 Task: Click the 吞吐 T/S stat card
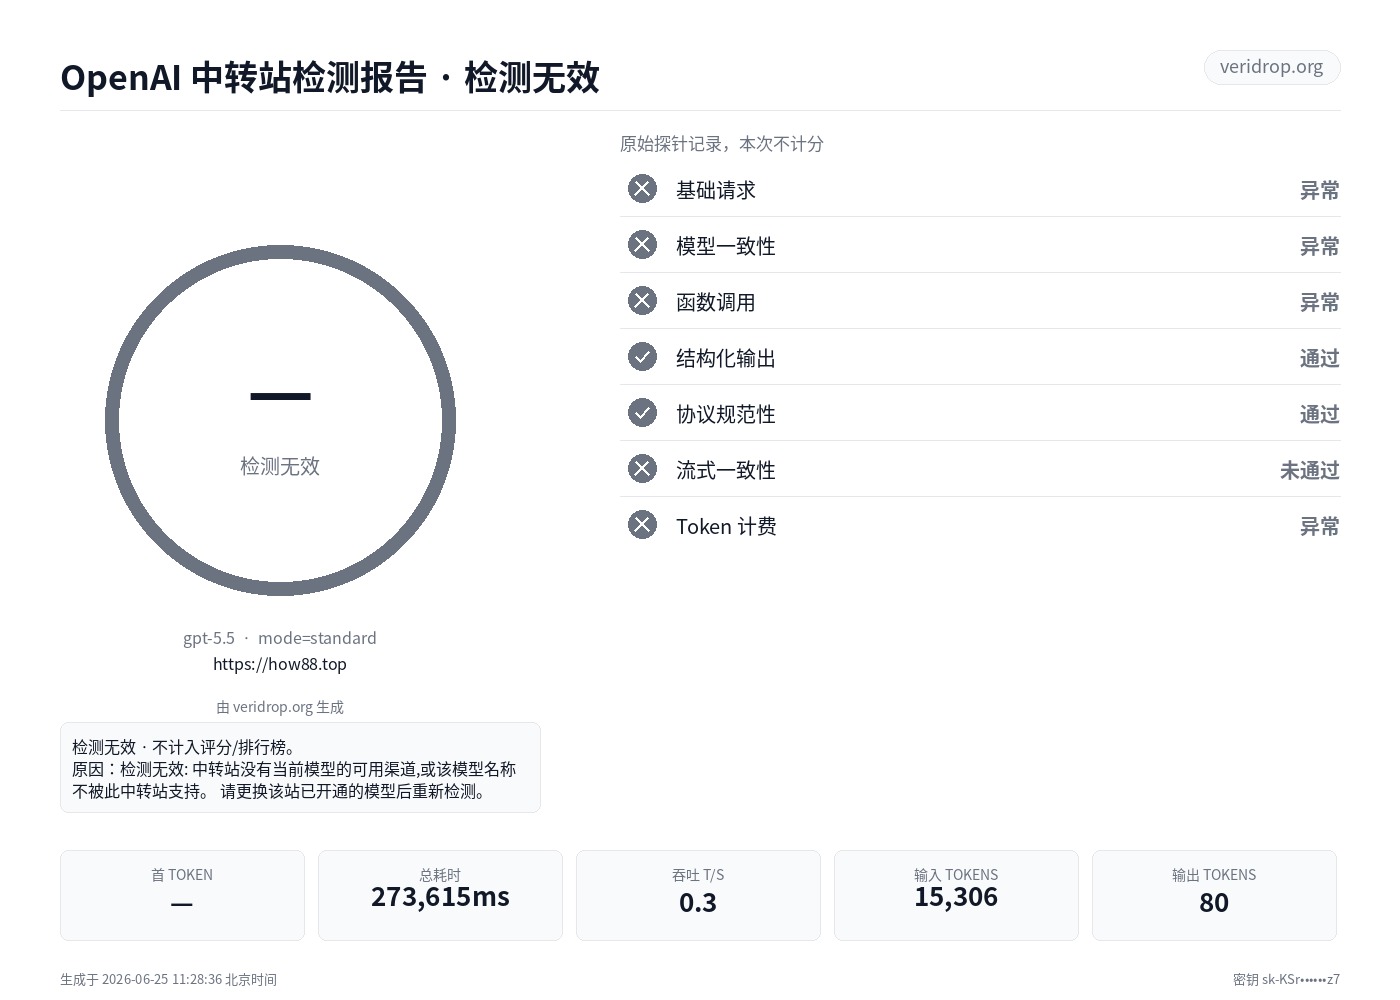(698, 895)
